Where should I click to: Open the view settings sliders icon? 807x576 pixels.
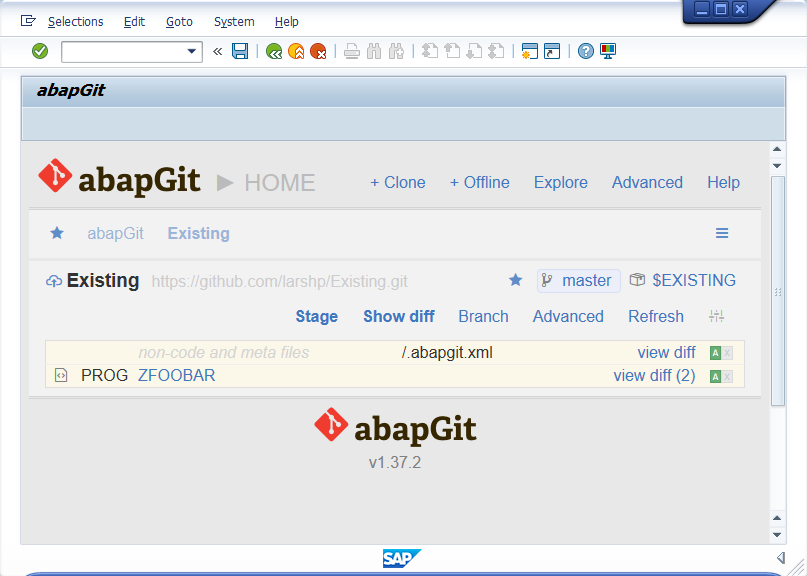pos(716,316)
